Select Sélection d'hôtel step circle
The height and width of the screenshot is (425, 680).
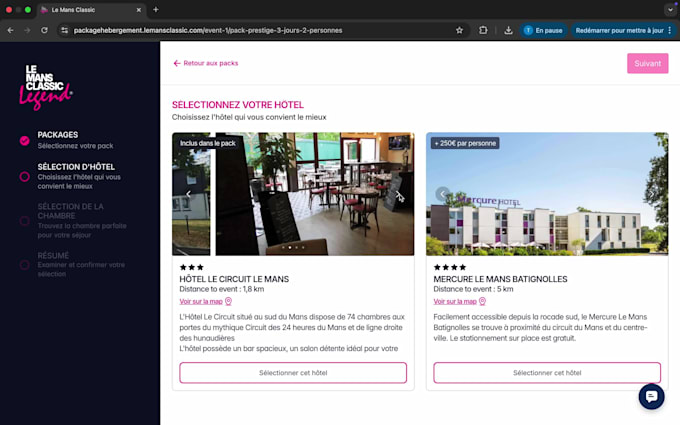pyautogui.click(x=25, y=177)
